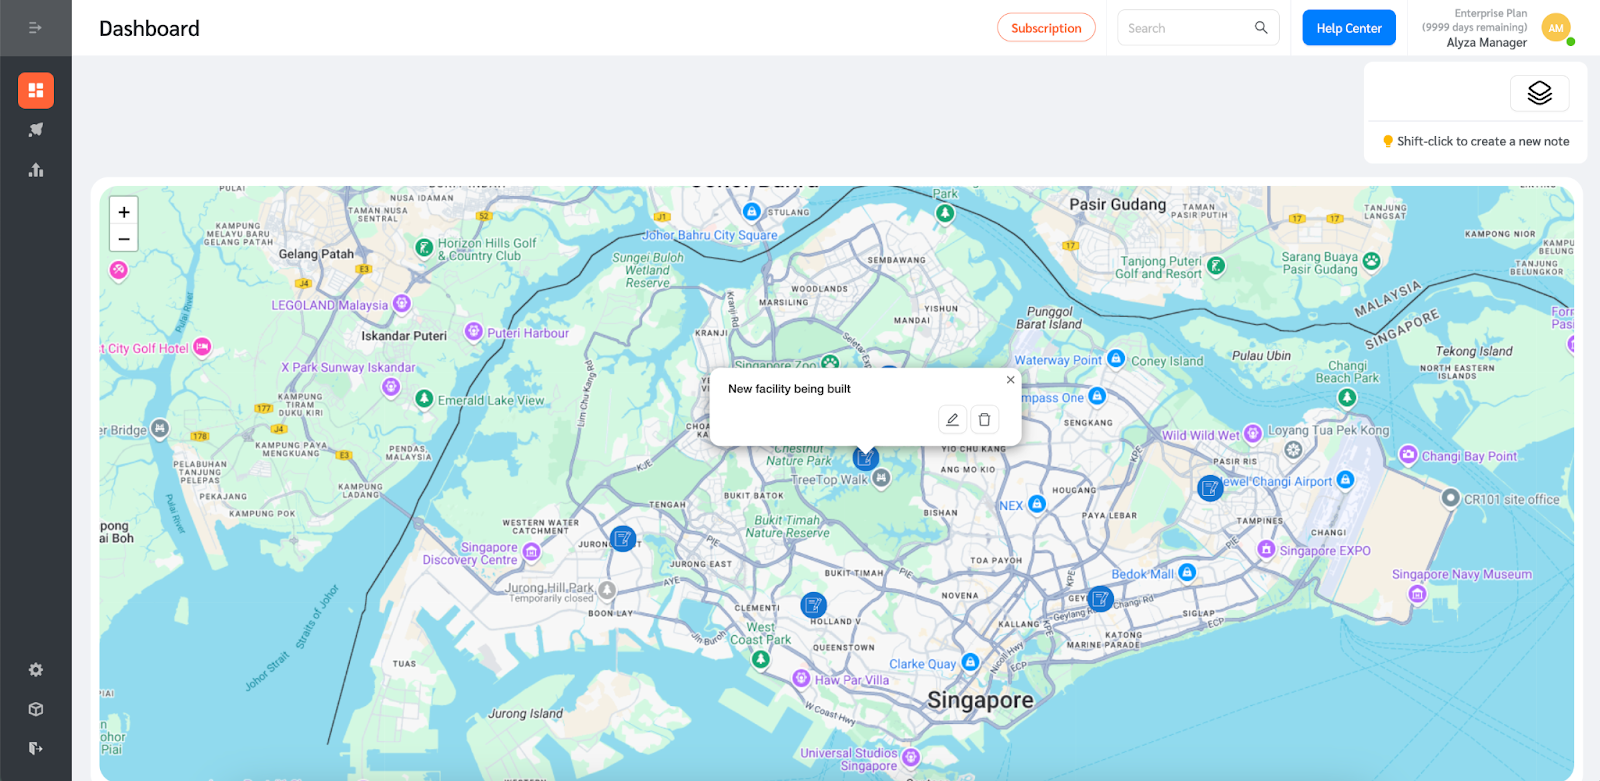Click the Universal Studios Singapore pin
This screenshot has height=781, width=1600.
tap(911, 757)
